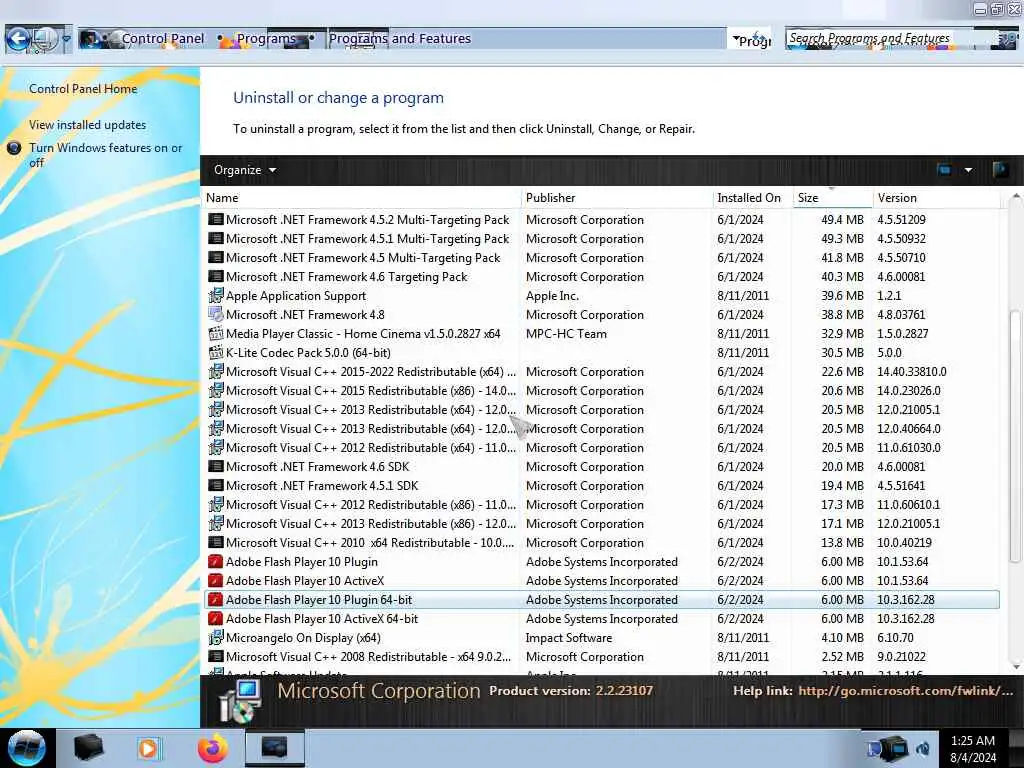Click the Impact Software publisher cell

tap(569, 637)
